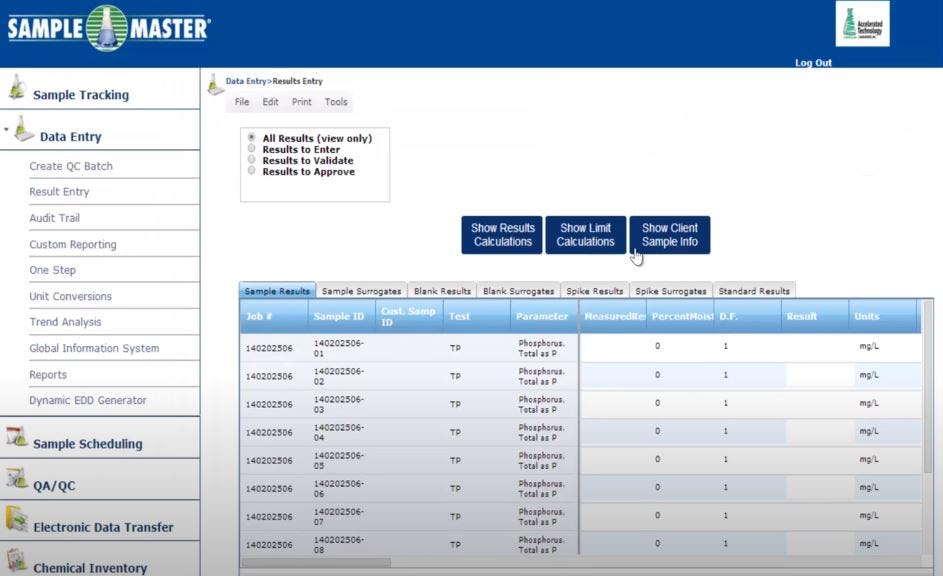943x576 pixels.
Task: Click the Sample Master logo
Action: click(x=105, y=27)
